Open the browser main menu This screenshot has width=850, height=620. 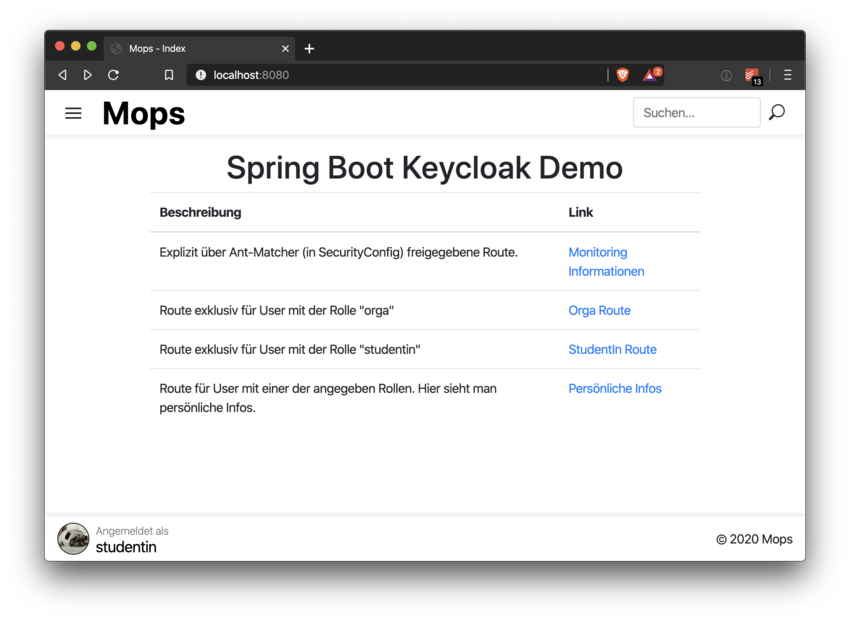tap(788, 75)
